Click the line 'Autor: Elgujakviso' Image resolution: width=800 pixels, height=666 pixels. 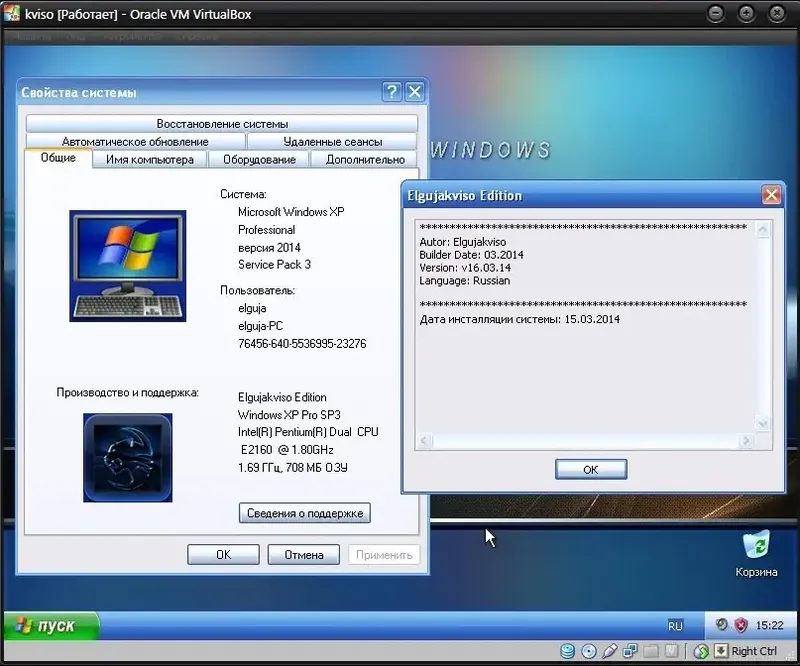tap(463, 242)
